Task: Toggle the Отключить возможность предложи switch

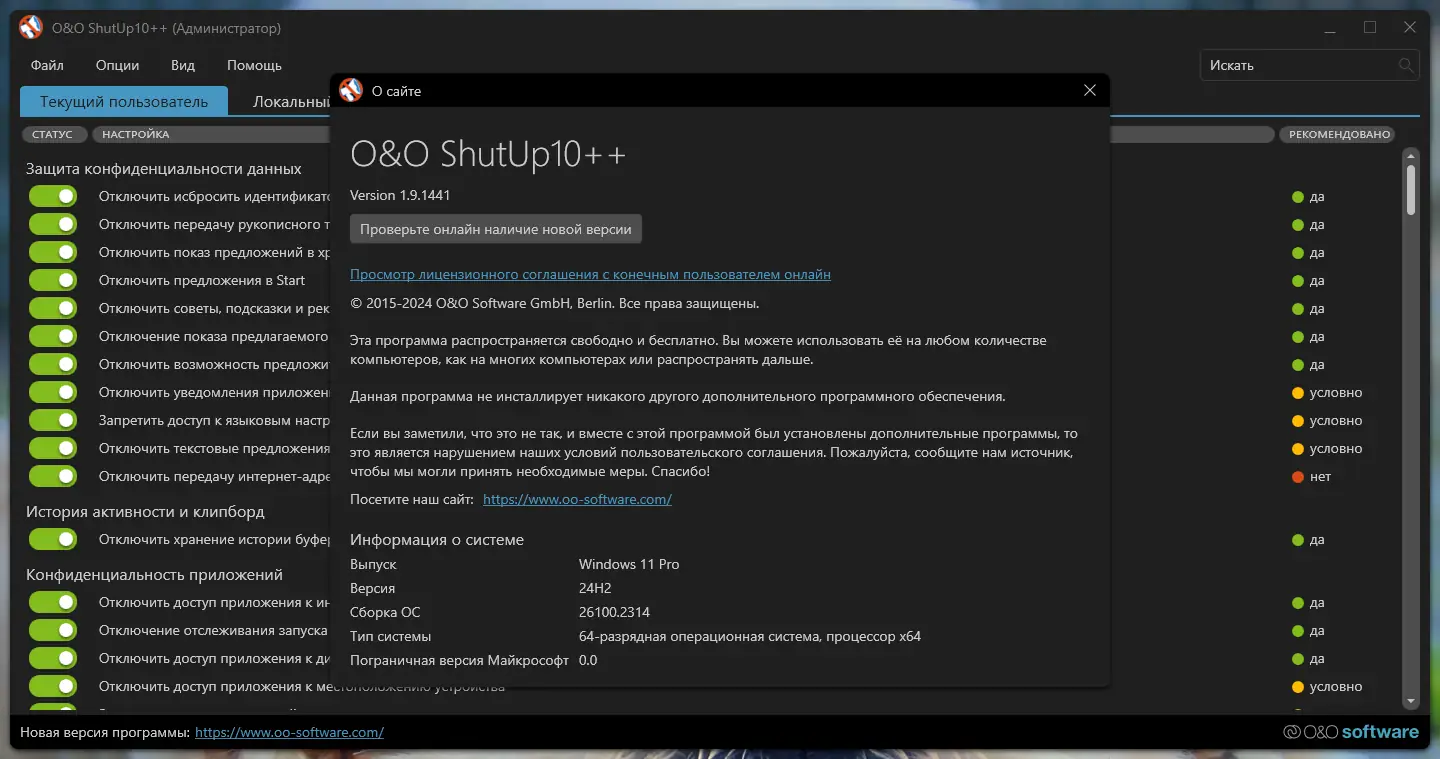Action: [53, 364]
